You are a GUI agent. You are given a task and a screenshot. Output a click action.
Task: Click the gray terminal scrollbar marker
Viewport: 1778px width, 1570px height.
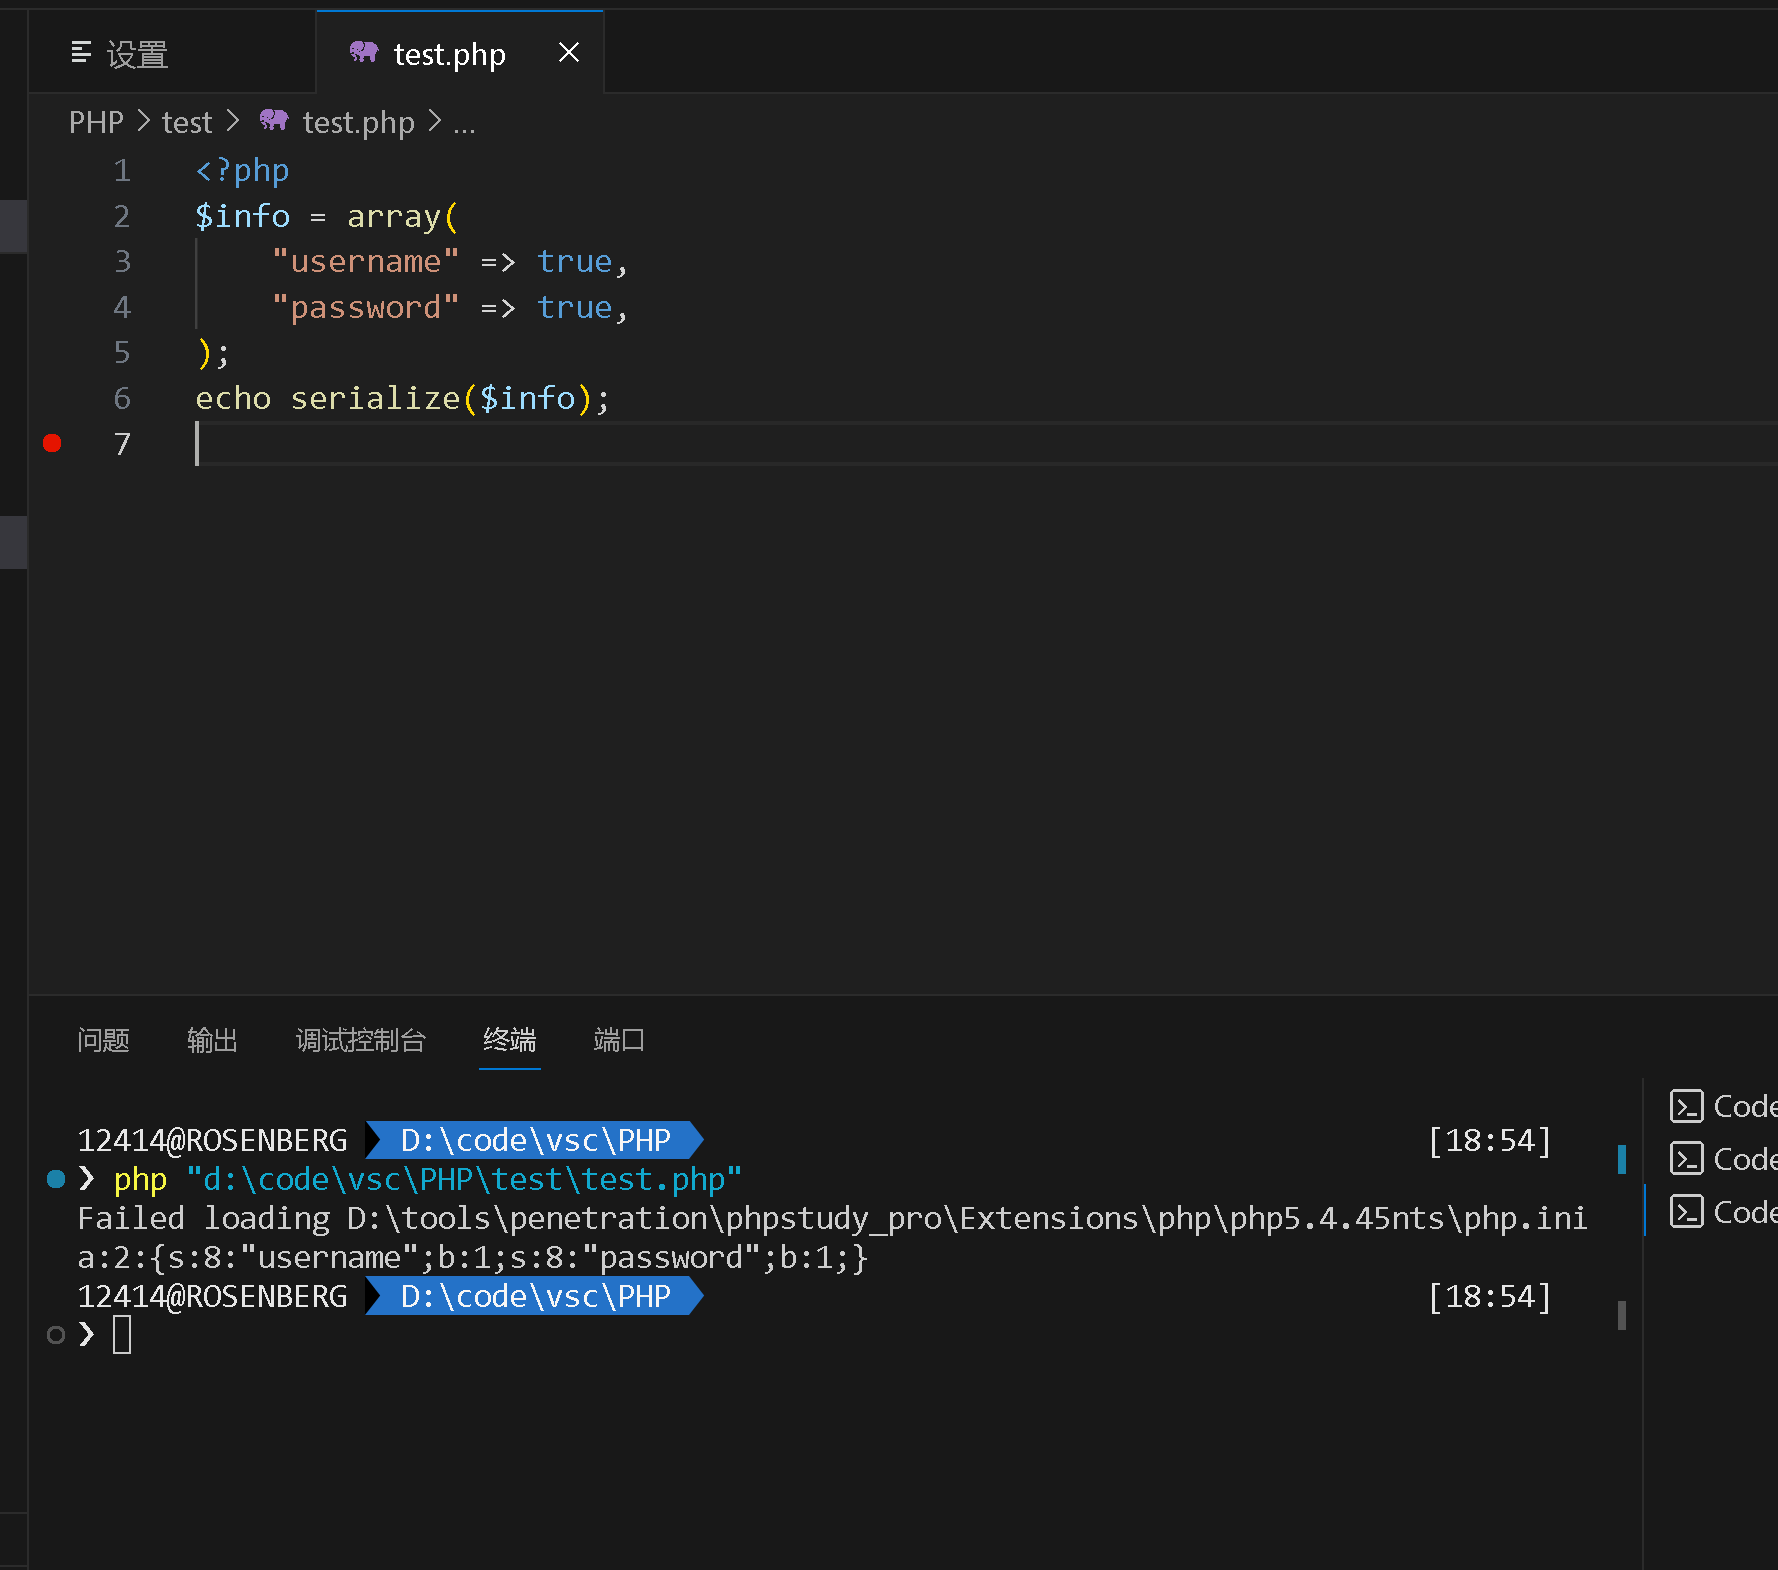(x=1621, y=1315)
